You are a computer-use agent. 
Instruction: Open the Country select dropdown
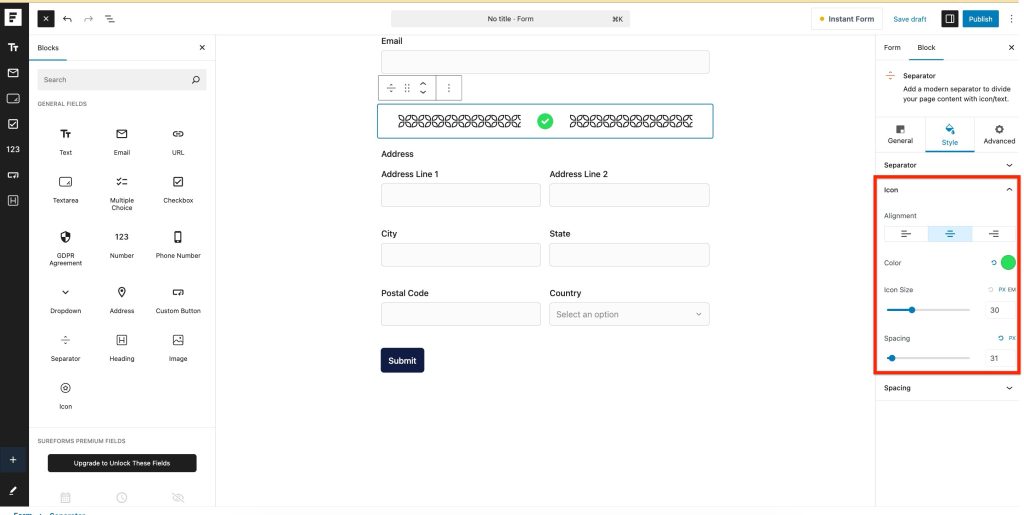(x=629, y=314)
